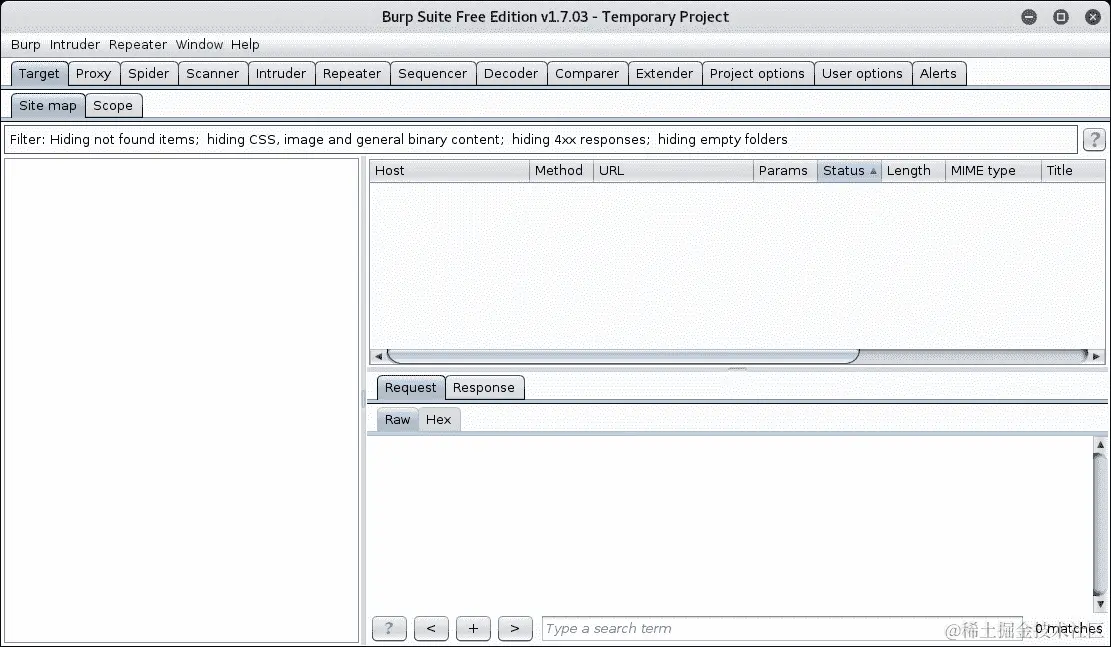
Task: Click the request pane scroll up arrow
Action: [1100, 445]
